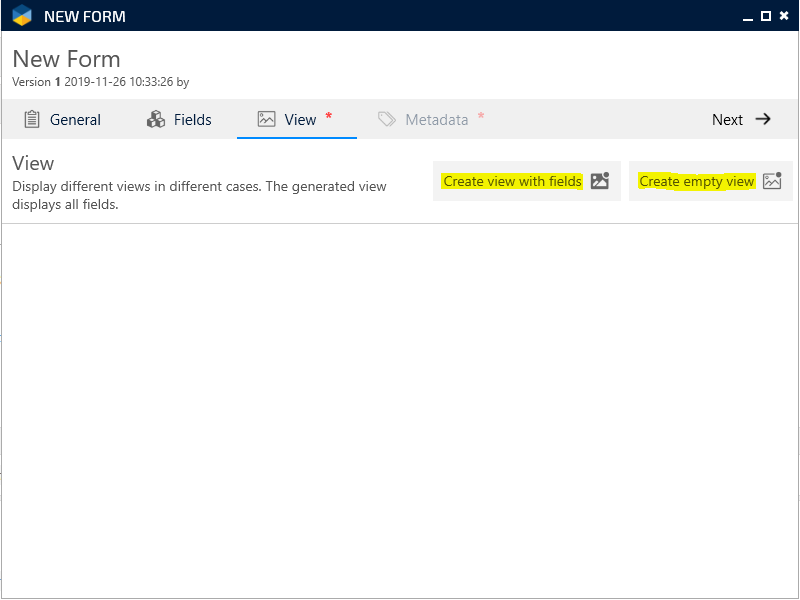Close the New Form window
This screenshot has width=800, height=600.
(x=784, y=16)
